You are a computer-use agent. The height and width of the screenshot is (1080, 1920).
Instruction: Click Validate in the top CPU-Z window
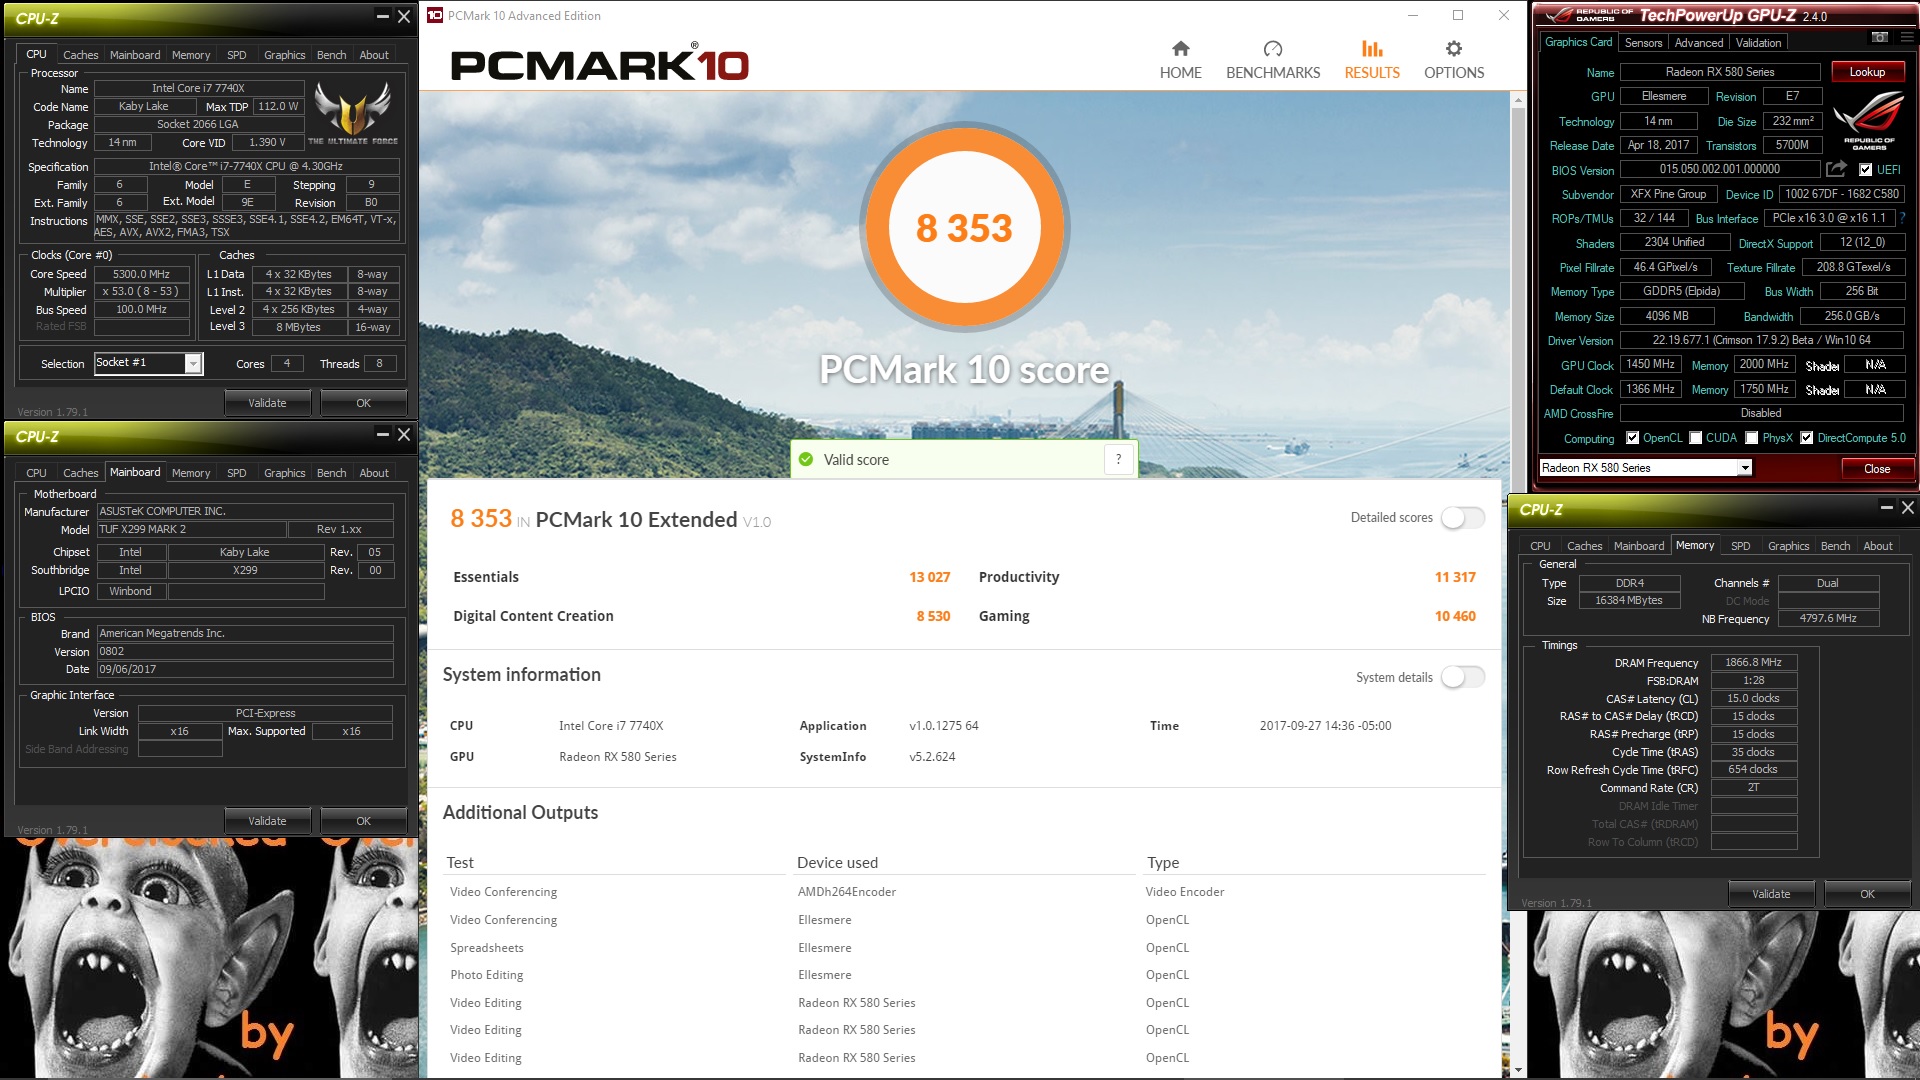[267, 403]
